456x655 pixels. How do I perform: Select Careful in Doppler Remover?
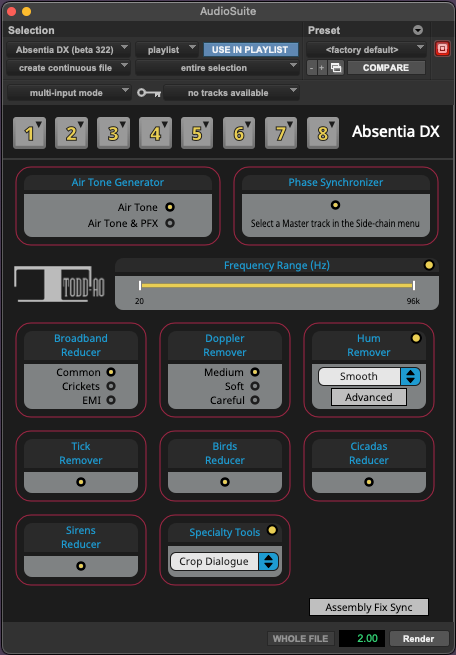click(255, 400)
